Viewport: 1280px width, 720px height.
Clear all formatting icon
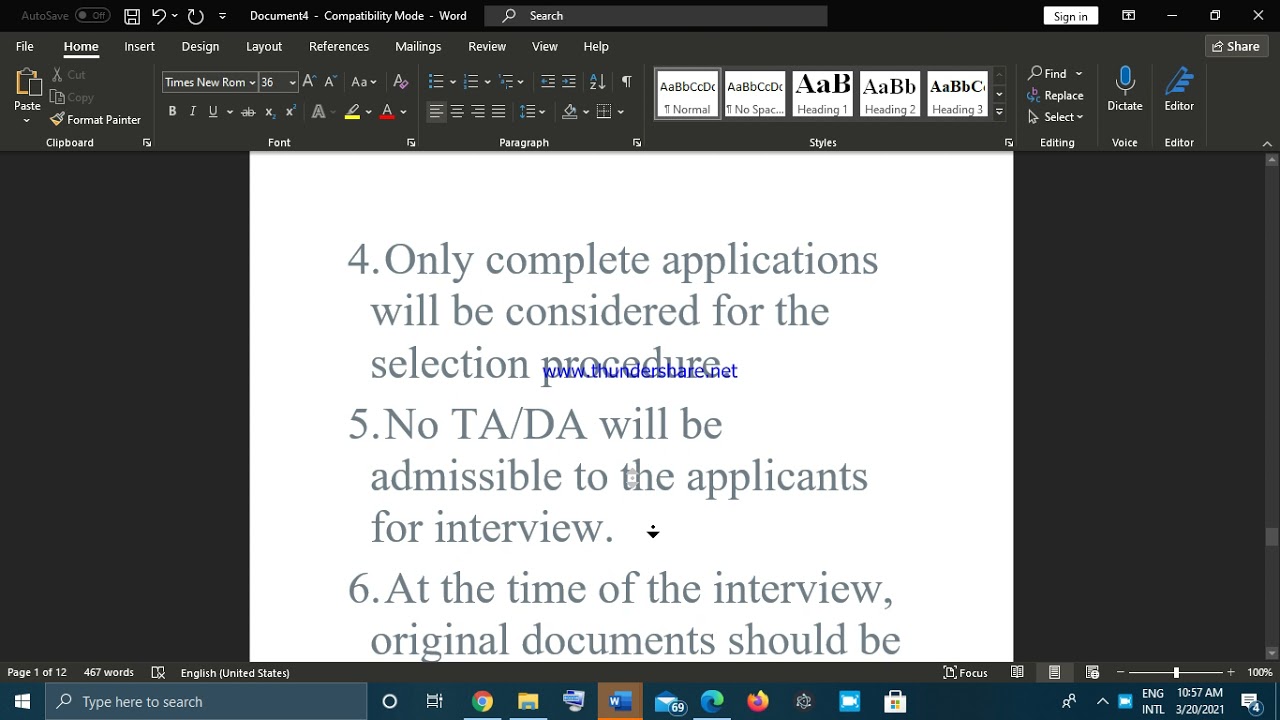pyautogui.click(x=401, y=82)
